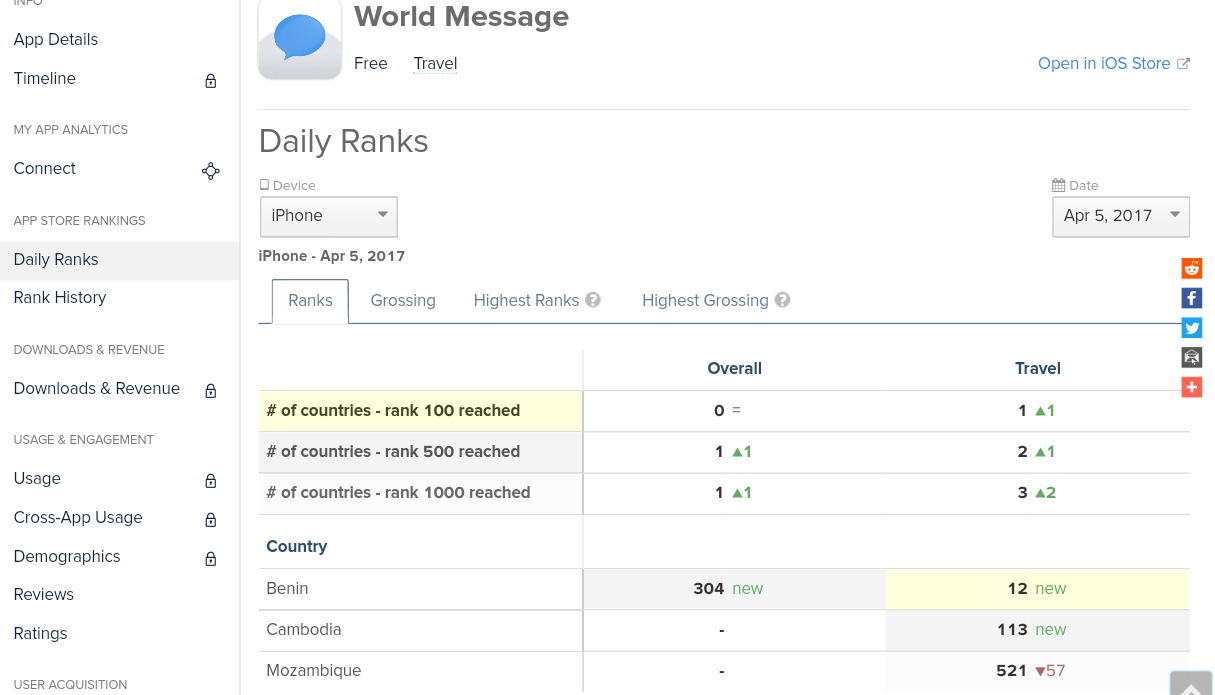Open the Travel category link

point(434,63)
